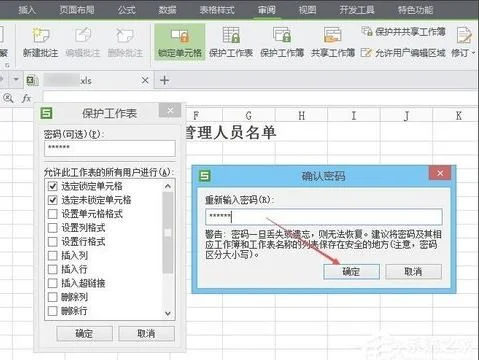
Task: Click Protect and Share Workbook (保护并共享工作簿)
Action: (x=404, y=32)
